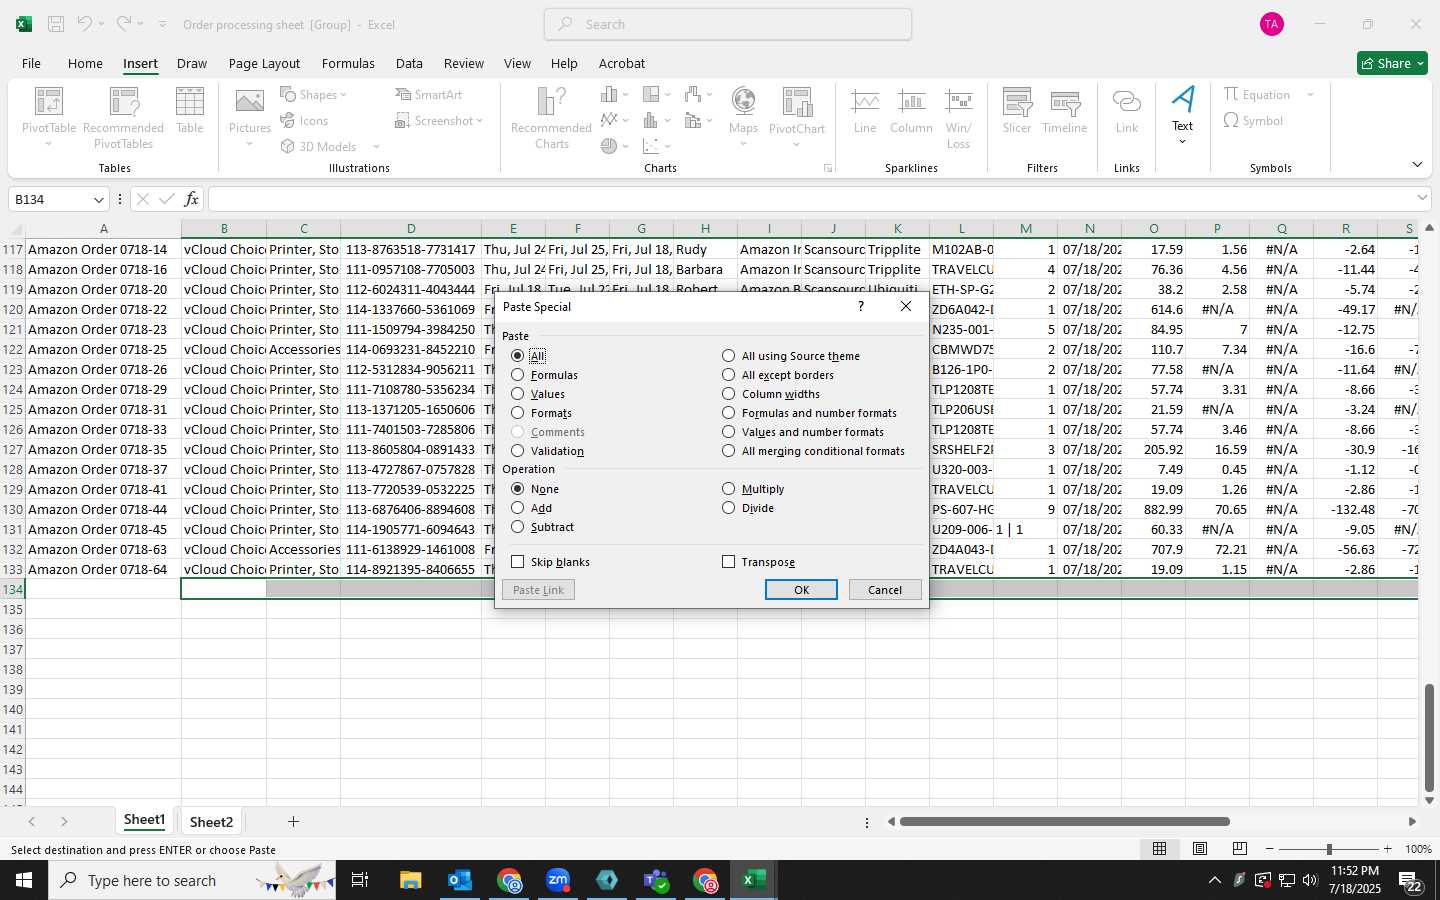Select All using Source theme
Viewport: 1440px width, 900px height.
point(790,356)
